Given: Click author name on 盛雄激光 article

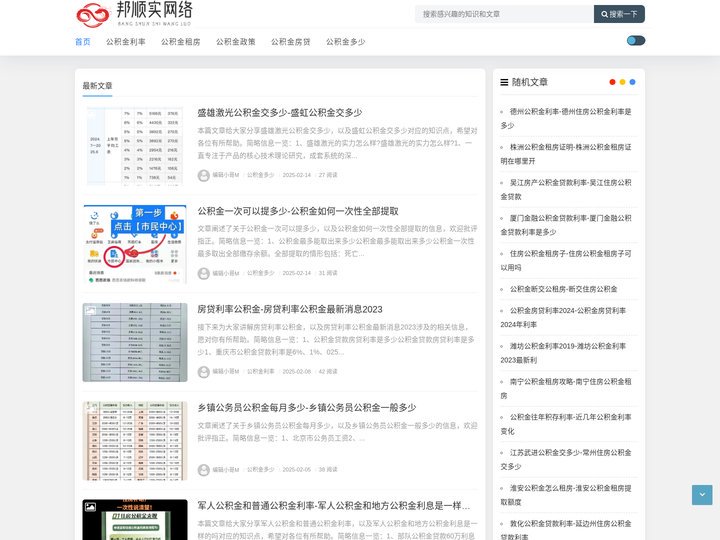Looking at the screenshot, I should click(225, 175).
